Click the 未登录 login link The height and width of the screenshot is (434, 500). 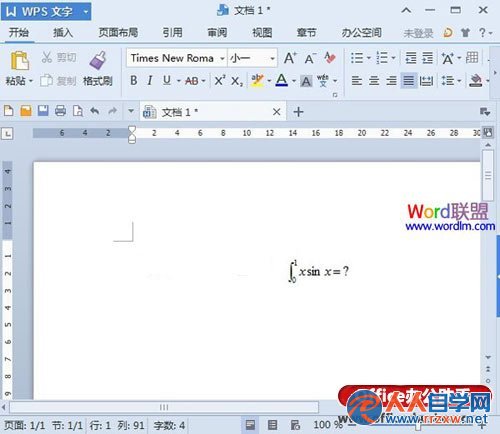pos(418,33)
